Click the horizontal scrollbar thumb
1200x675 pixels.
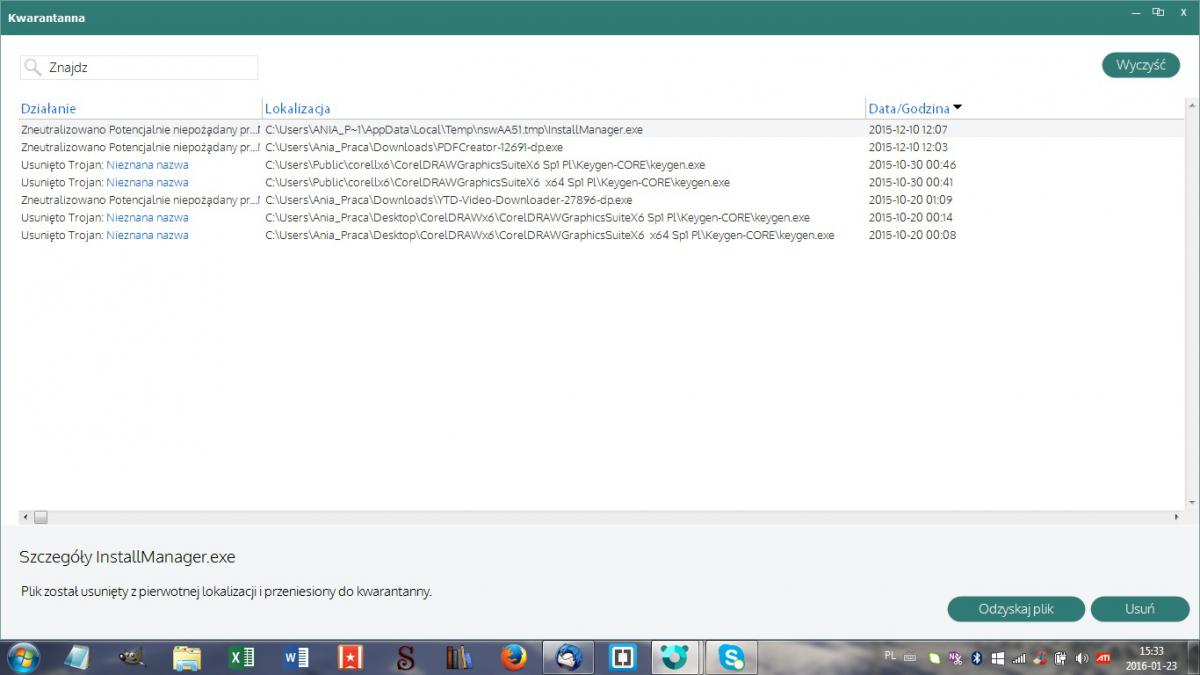(41, 517)
